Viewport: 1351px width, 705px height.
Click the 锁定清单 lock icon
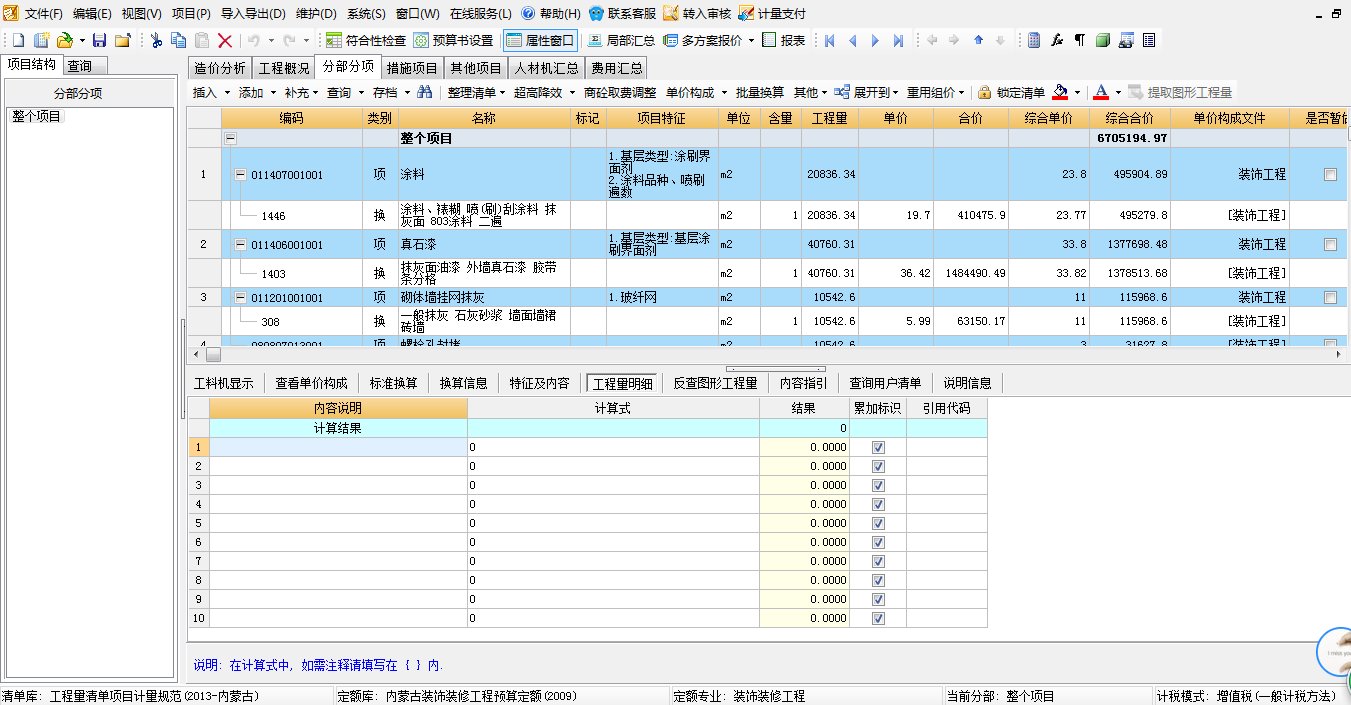[985, 92]
